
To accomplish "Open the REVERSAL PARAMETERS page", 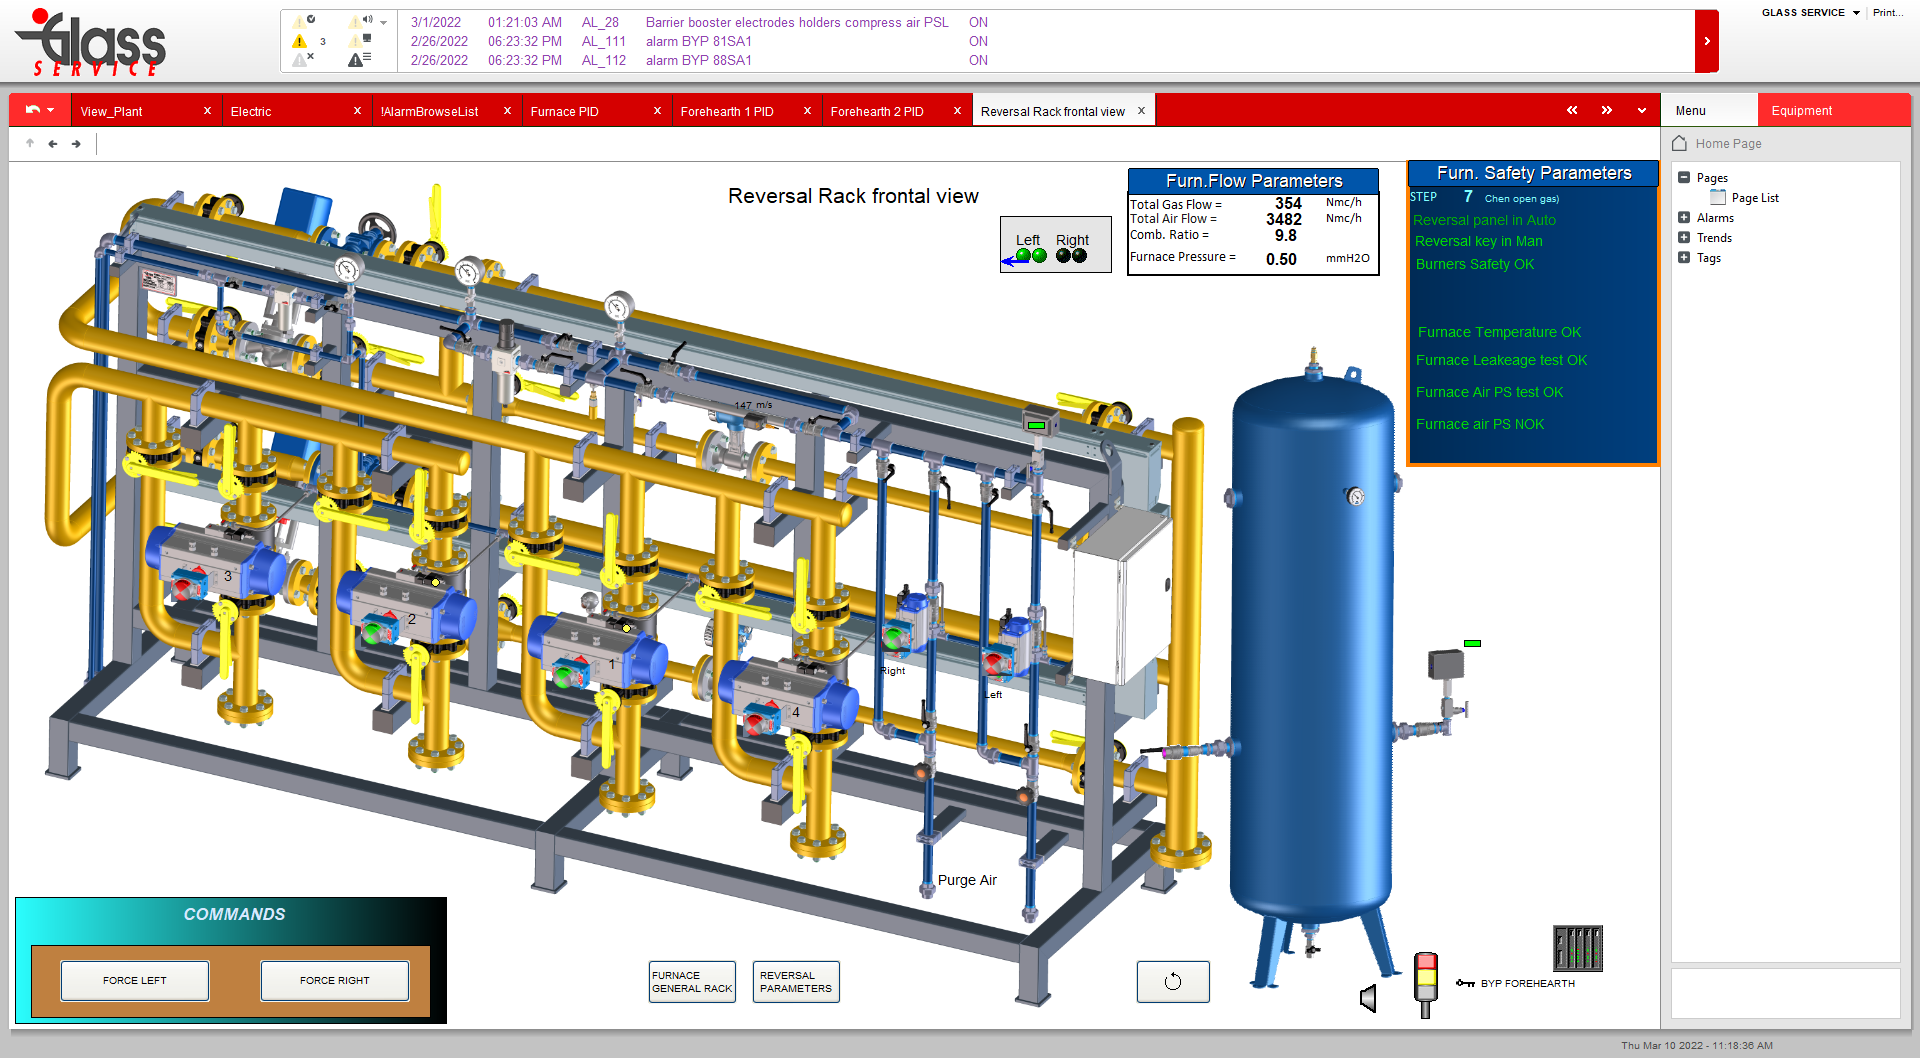I will tap(796, 982).
